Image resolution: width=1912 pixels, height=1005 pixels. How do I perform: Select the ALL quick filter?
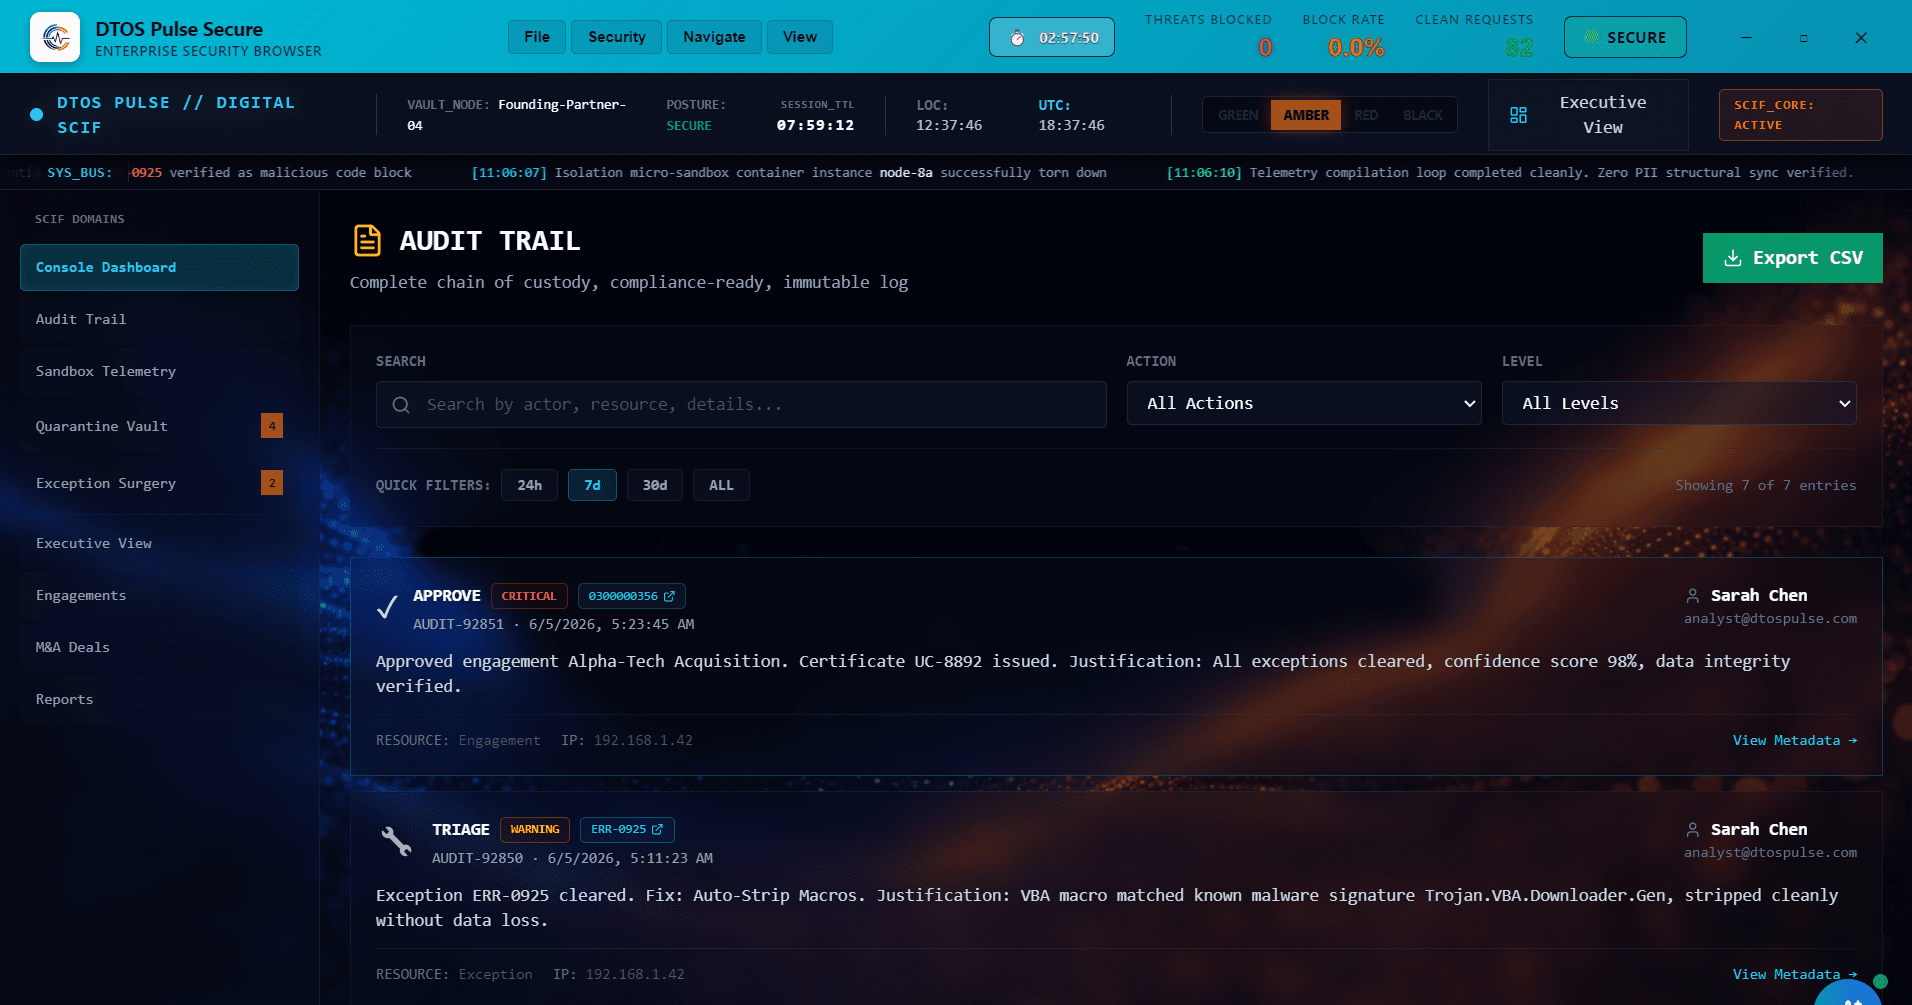point(721,485)
